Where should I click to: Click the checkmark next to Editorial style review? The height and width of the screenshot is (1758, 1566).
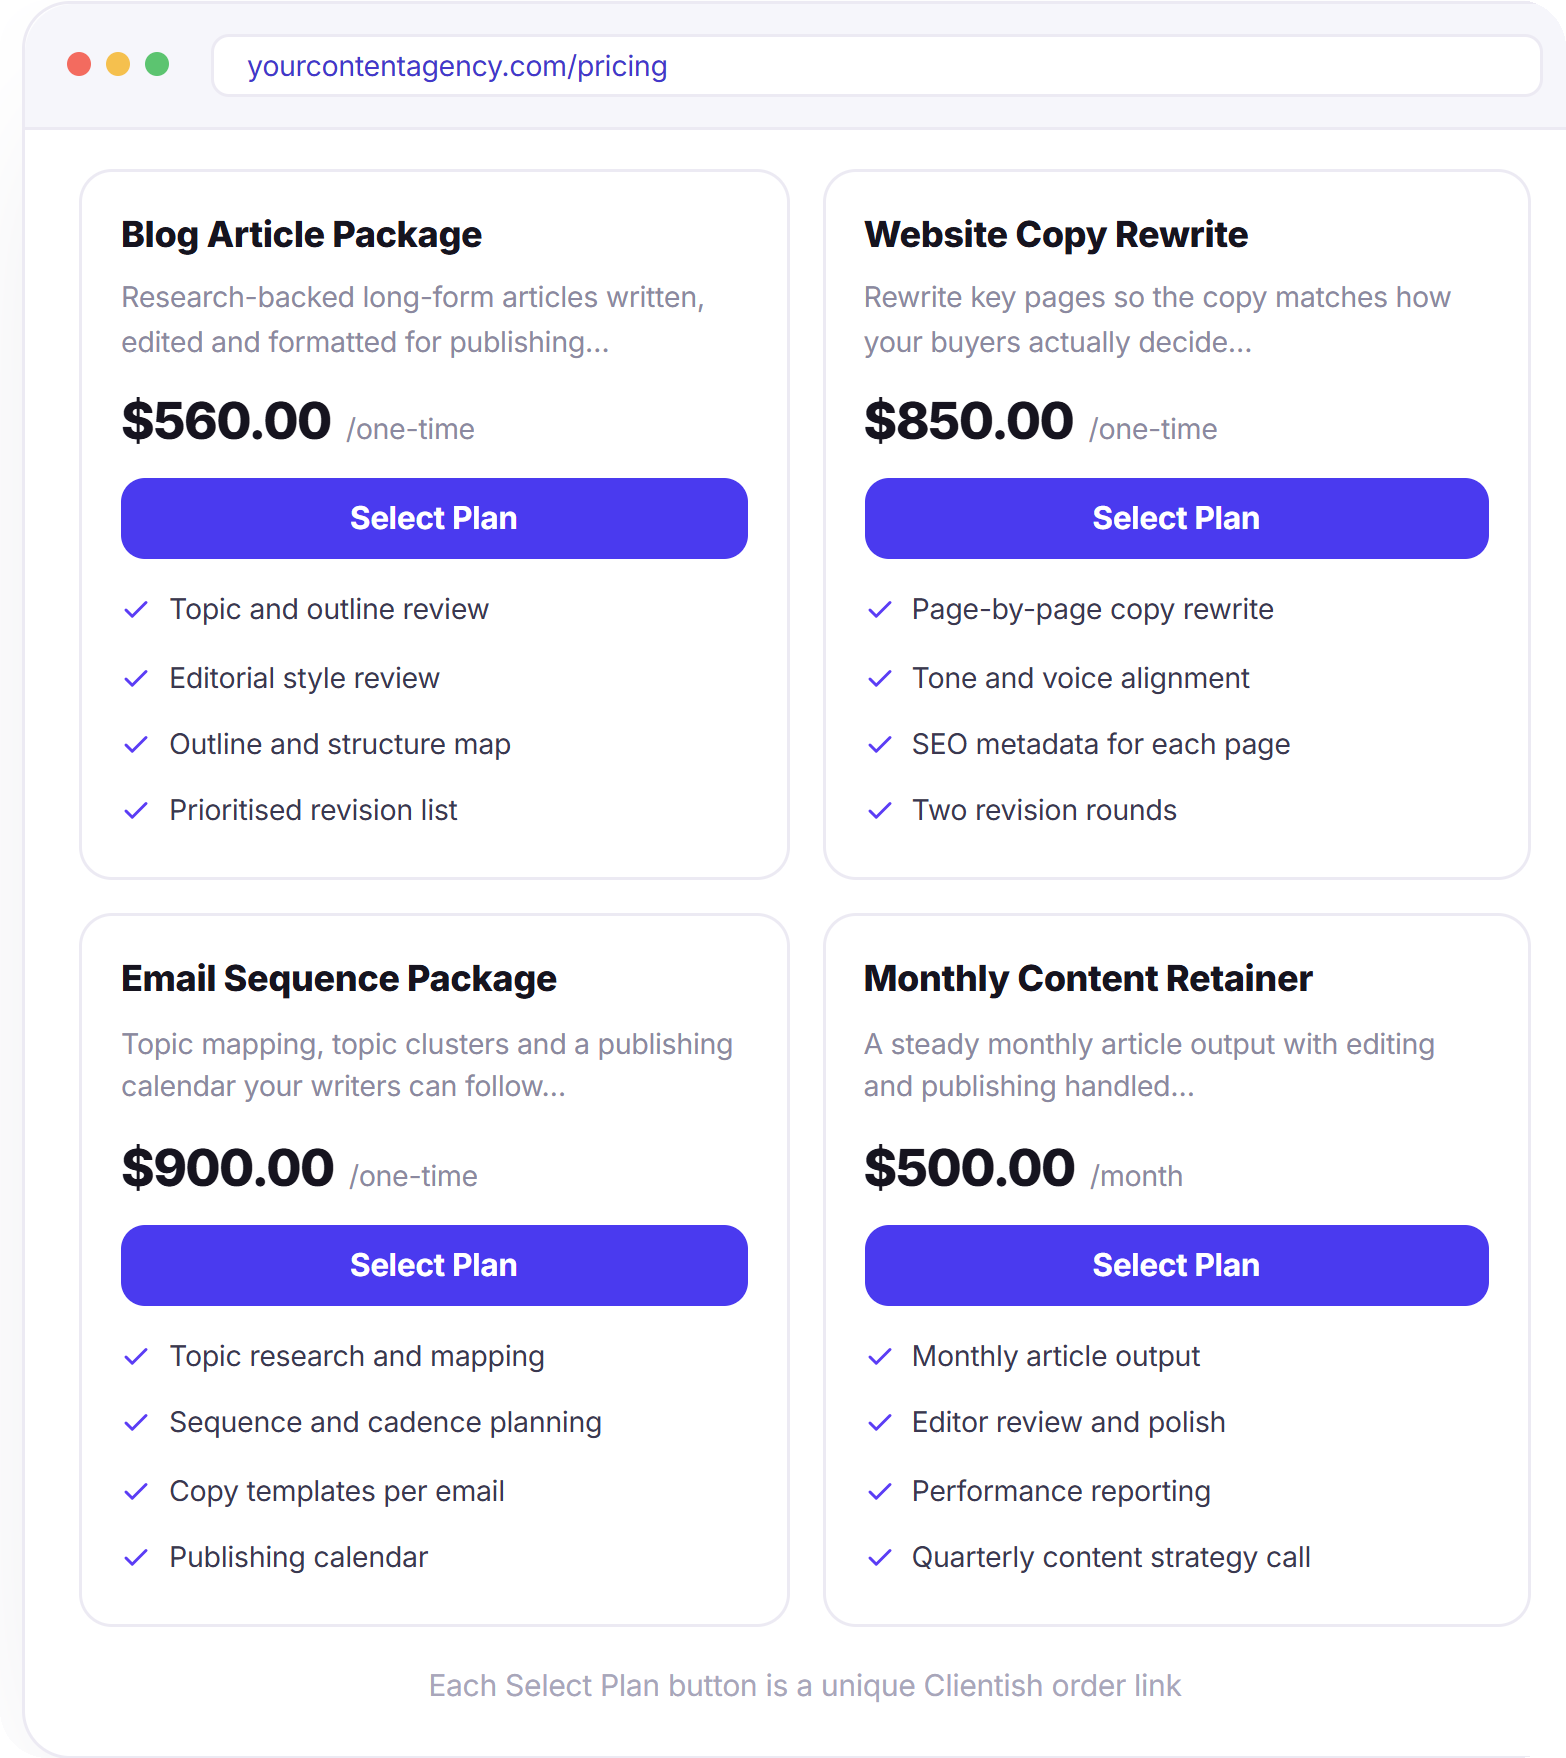click(136, 679)
